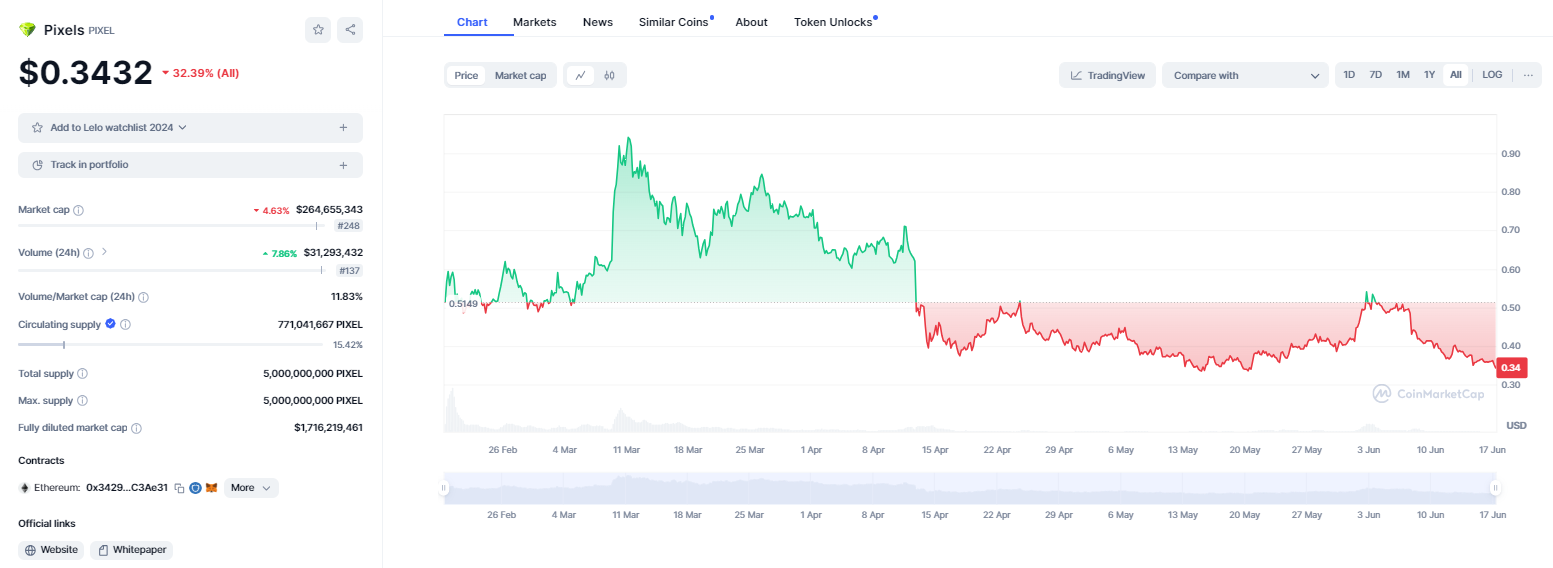Click Track in portfolio button
Image resolution: width=1553 pixels, height=568 pixels.
(190, 165)
